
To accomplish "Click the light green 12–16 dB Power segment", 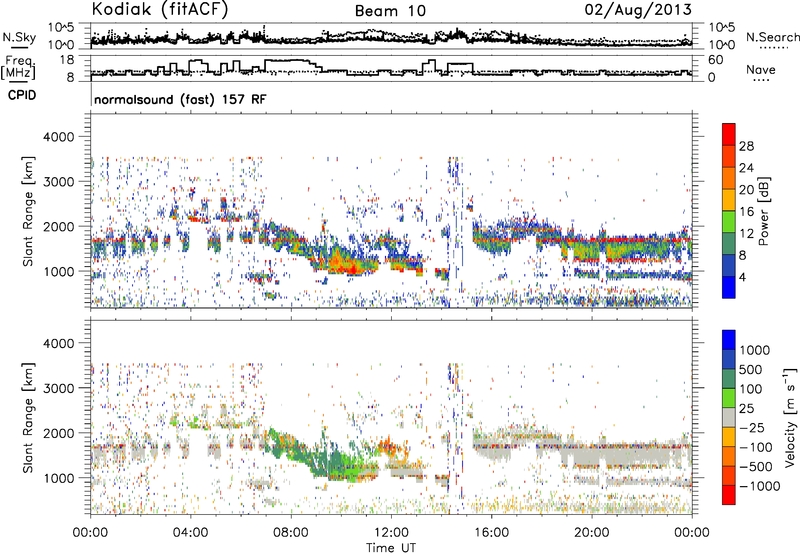I will coord(729,221).
